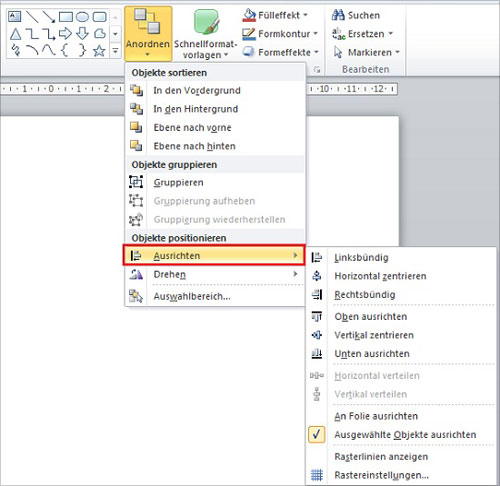Select Horizontal zentrieren
The image size is (500, 486).
[x=401, y=276]
